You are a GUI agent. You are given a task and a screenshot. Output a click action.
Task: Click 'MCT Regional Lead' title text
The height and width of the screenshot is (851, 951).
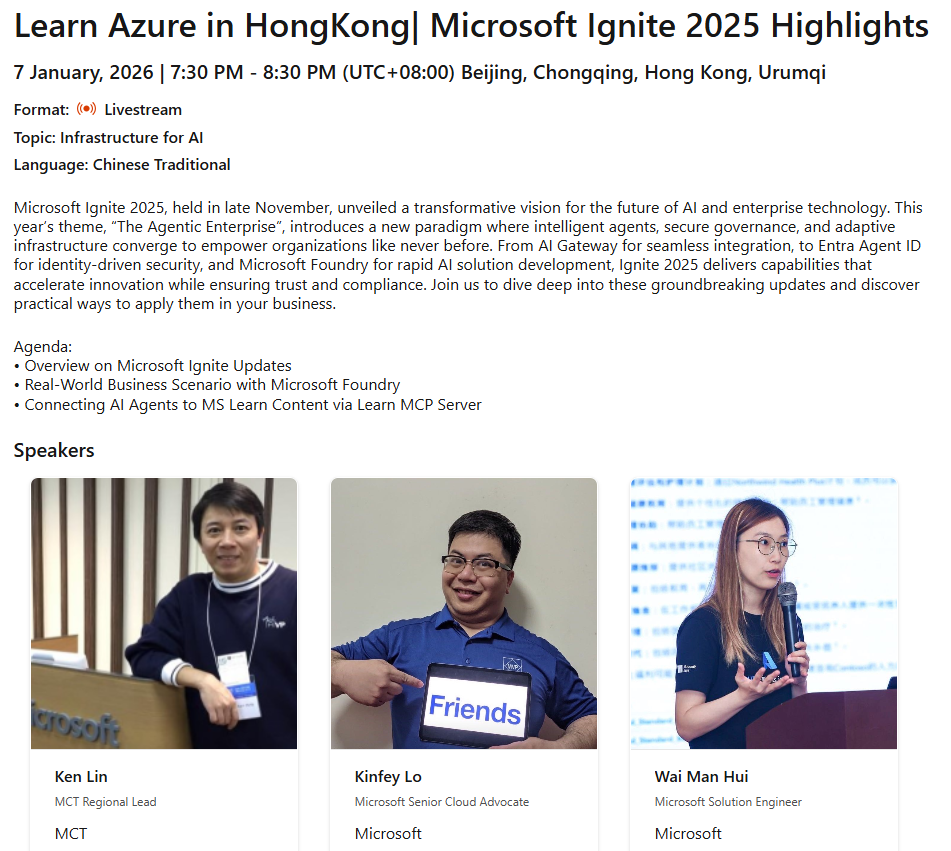tap(106, 802)
